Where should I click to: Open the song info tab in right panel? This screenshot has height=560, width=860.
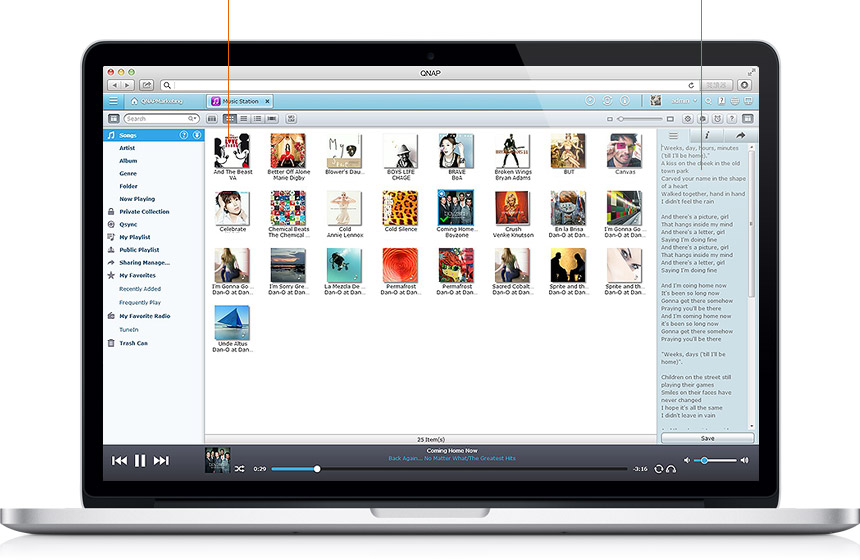(x=707, y=135)
